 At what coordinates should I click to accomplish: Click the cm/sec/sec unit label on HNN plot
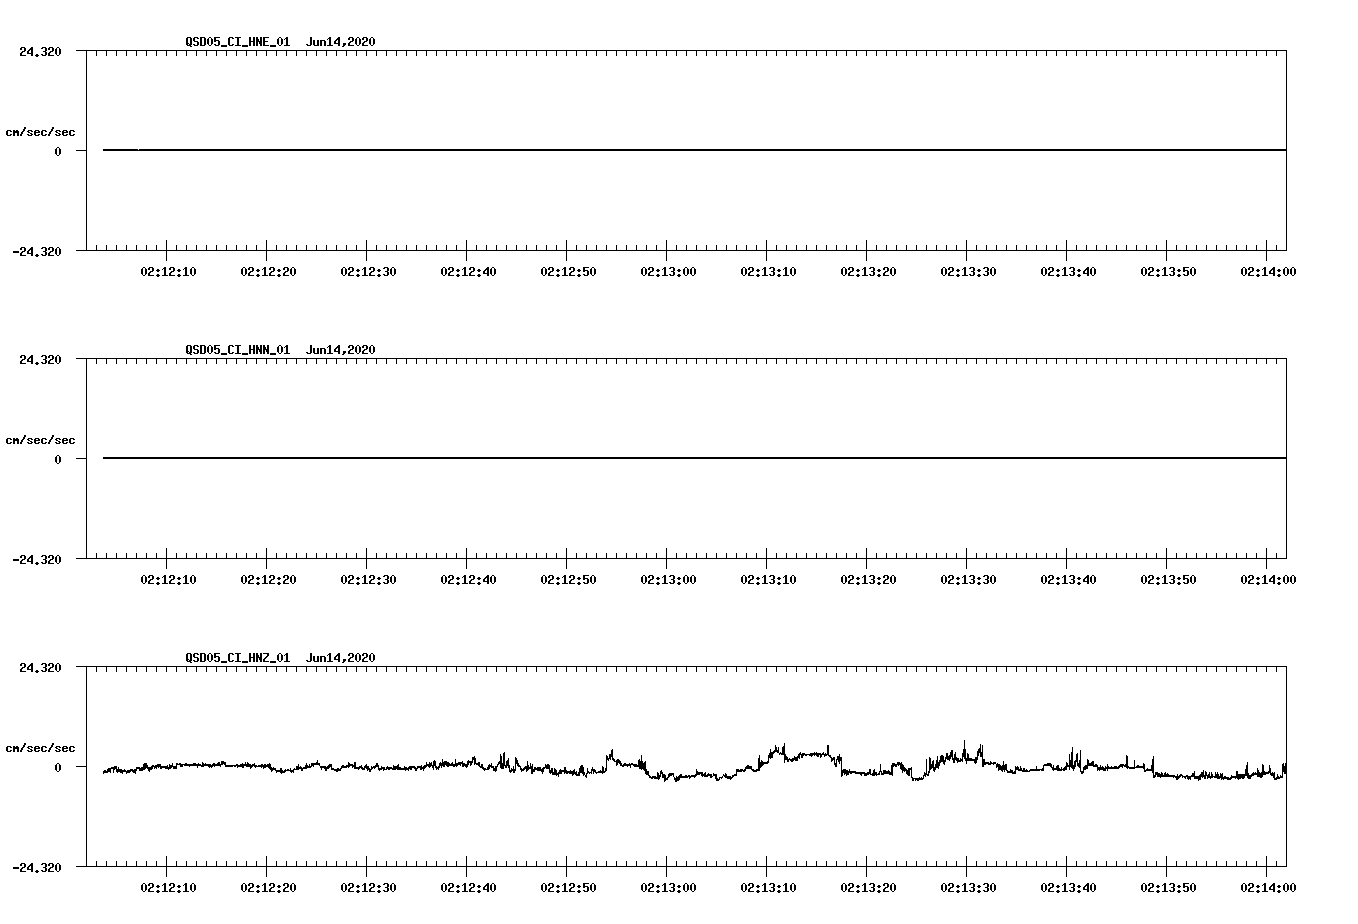coord(40,440)
